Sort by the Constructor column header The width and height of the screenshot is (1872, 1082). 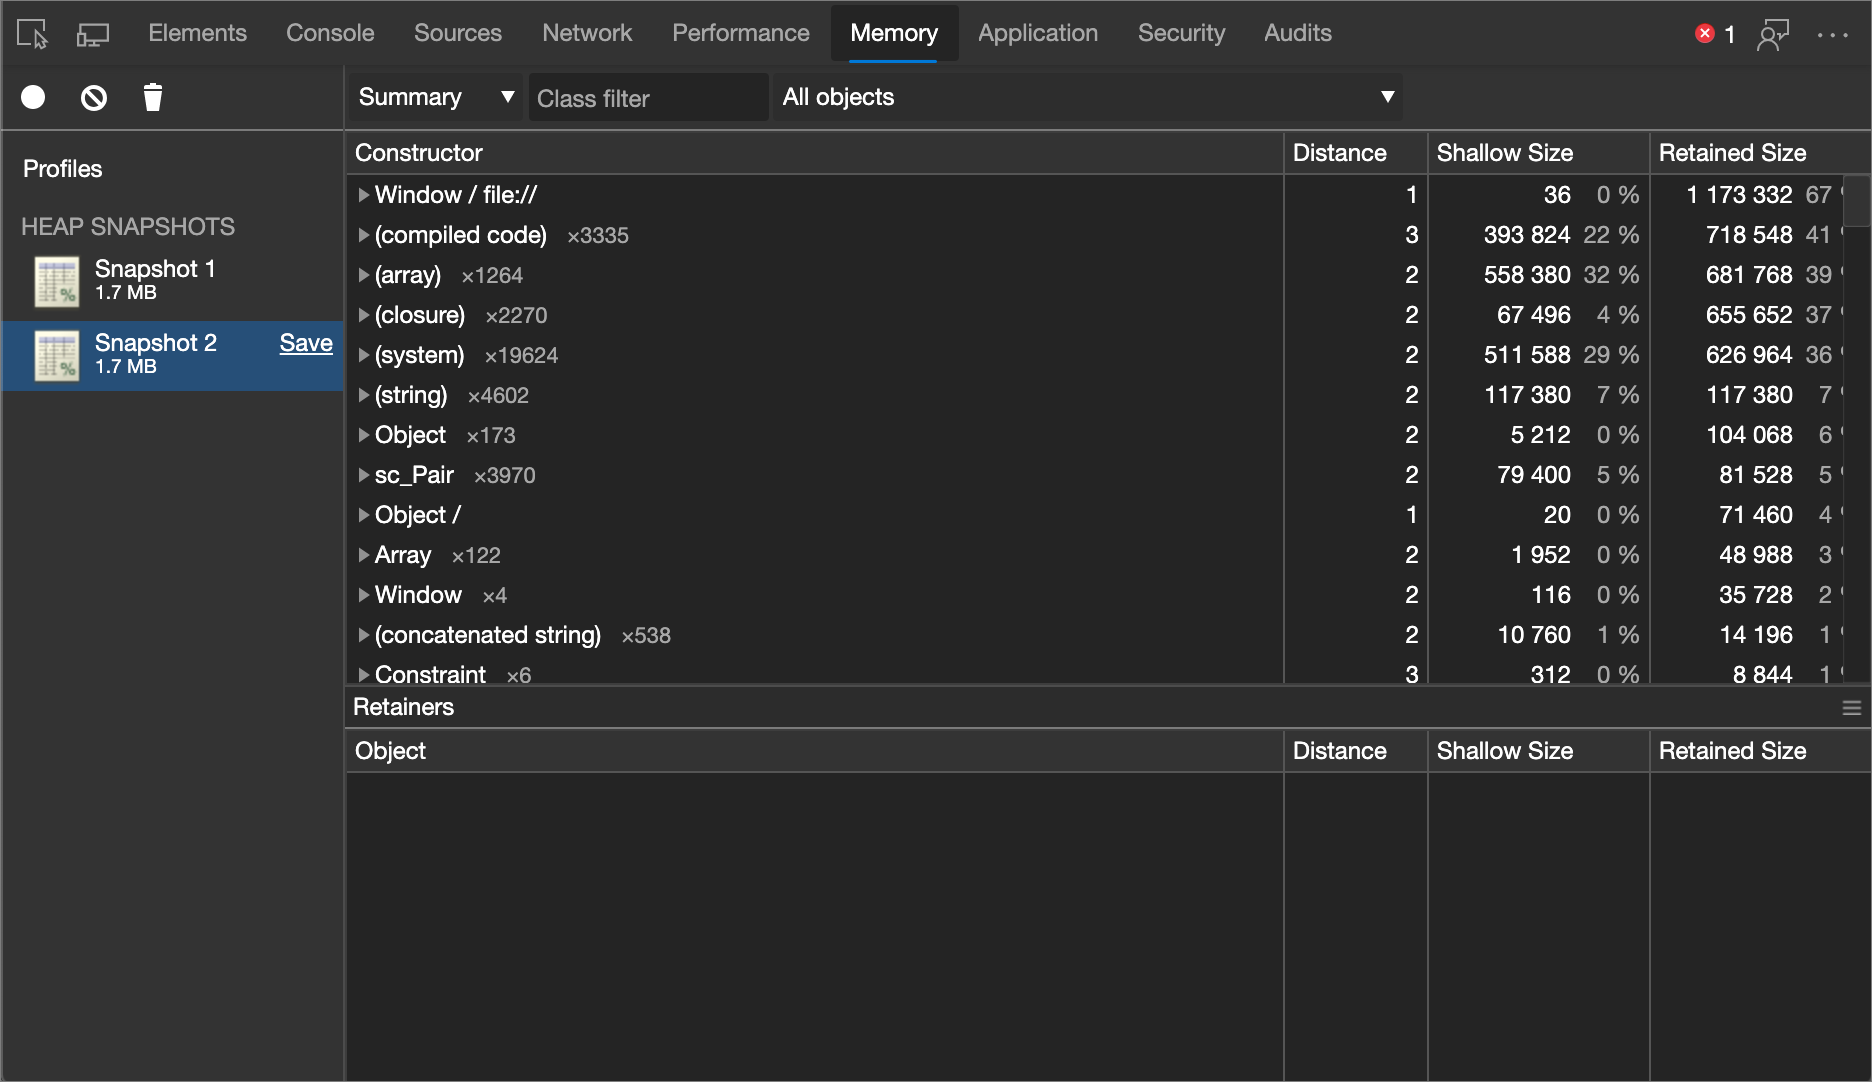[814, 153]
